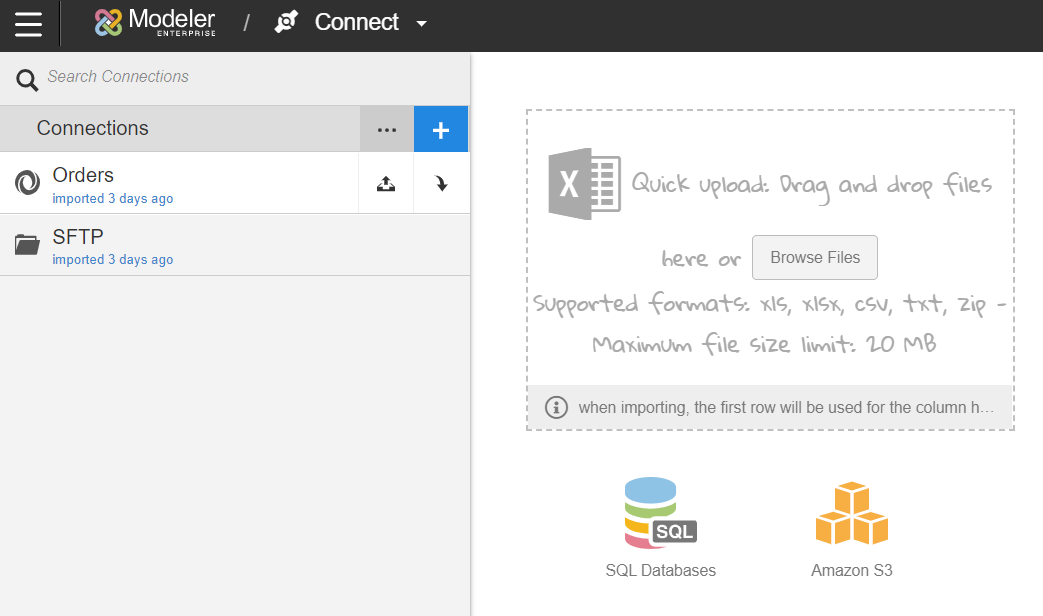Add a new connection with plus button
The height and width of the screenshot is (616, 1043).
tap(441, 129)
